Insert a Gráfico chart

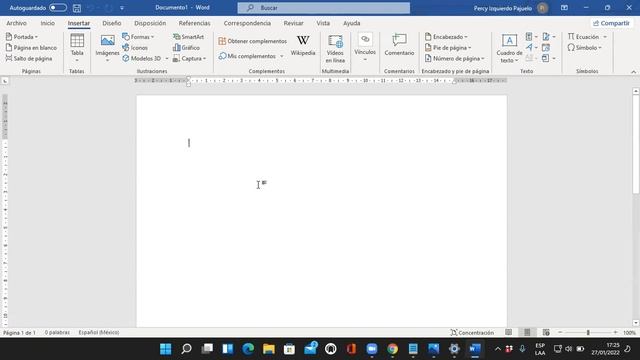point(187,48)
